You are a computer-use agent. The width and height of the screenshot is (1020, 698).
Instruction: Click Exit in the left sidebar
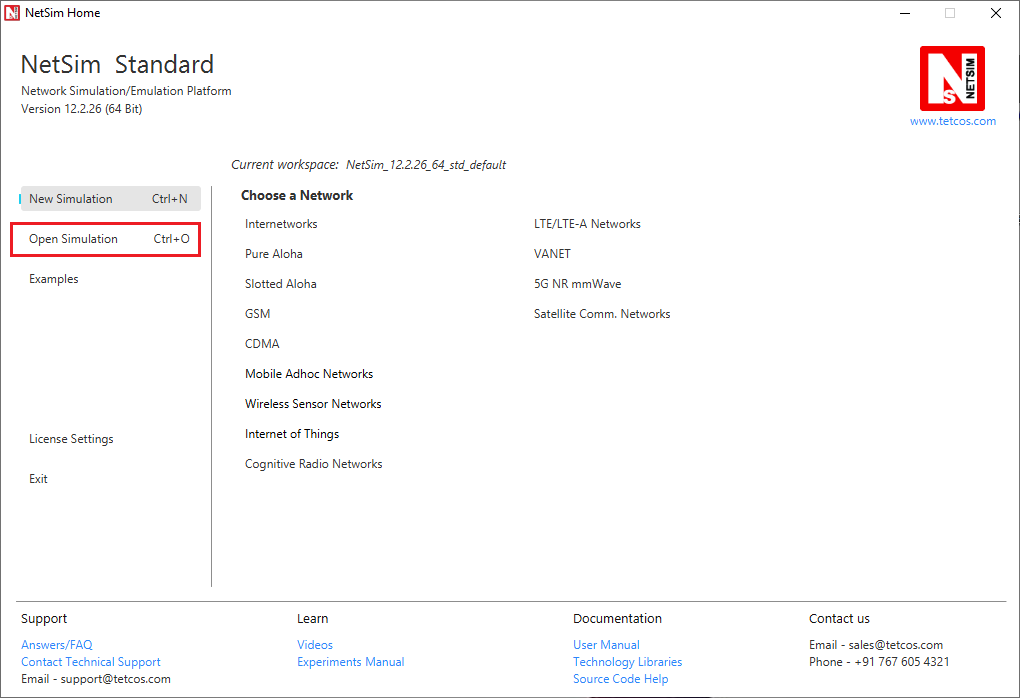(x=38, y=479)
